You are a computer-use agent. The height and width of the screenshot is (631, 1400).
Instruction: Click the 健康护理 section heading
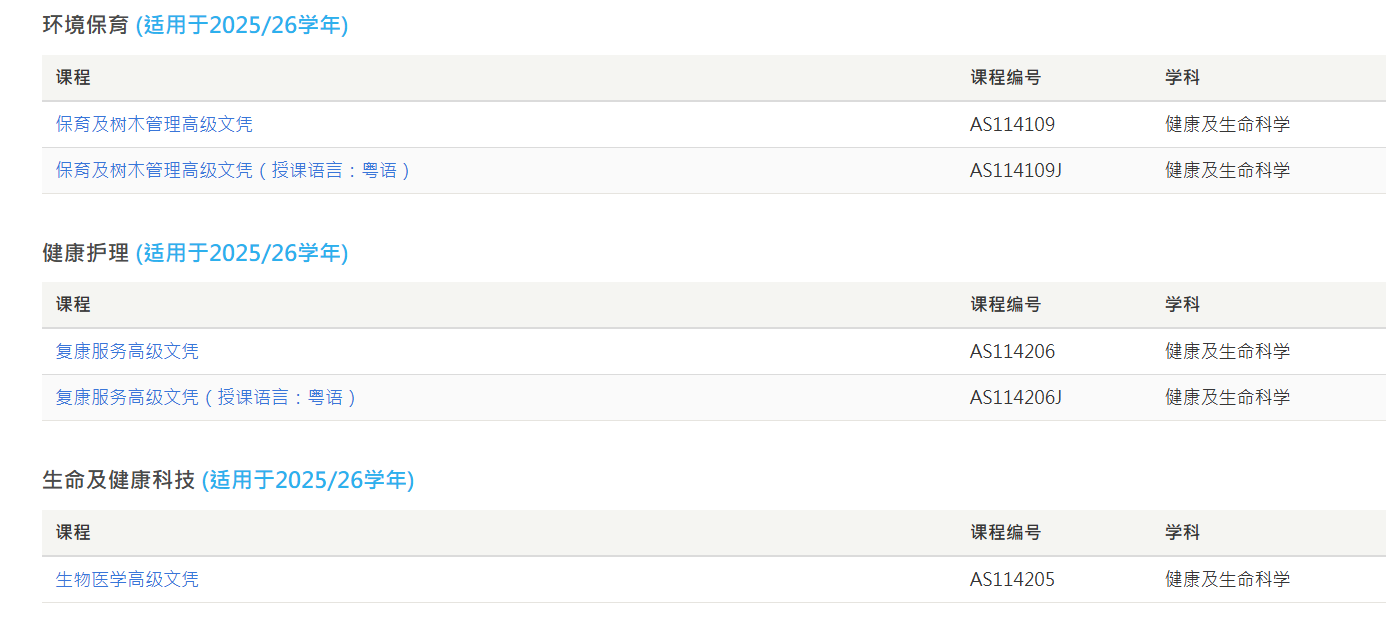[x=86, y=253]
